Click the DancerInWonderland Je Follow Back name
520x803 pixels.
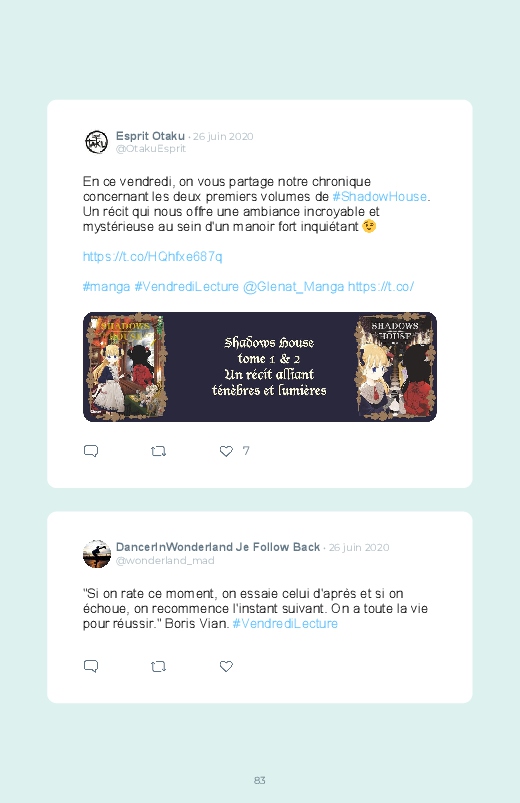[218, 547]
